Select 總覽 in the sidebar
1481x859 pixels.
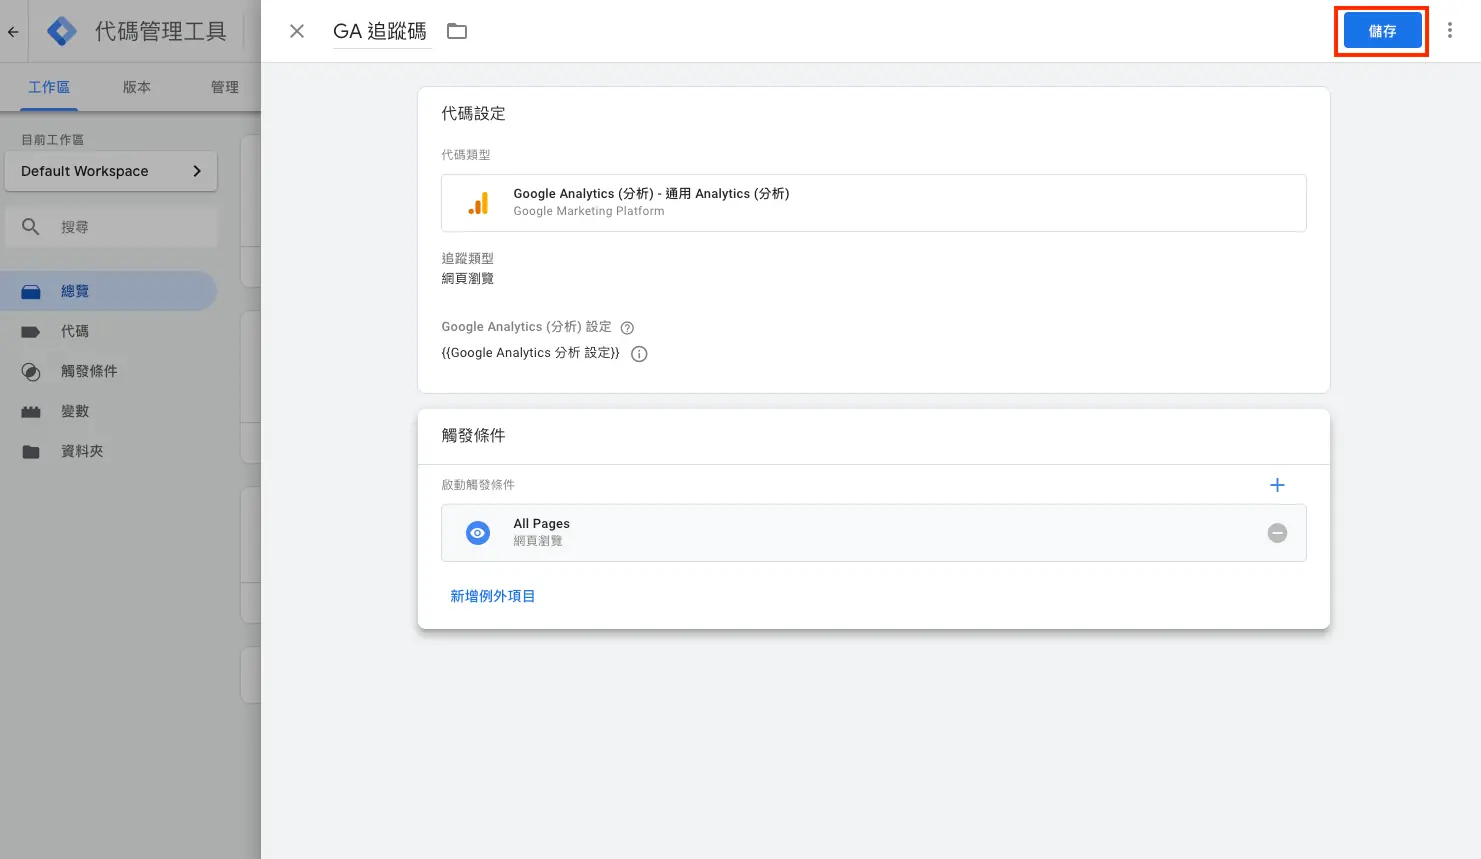108,291
